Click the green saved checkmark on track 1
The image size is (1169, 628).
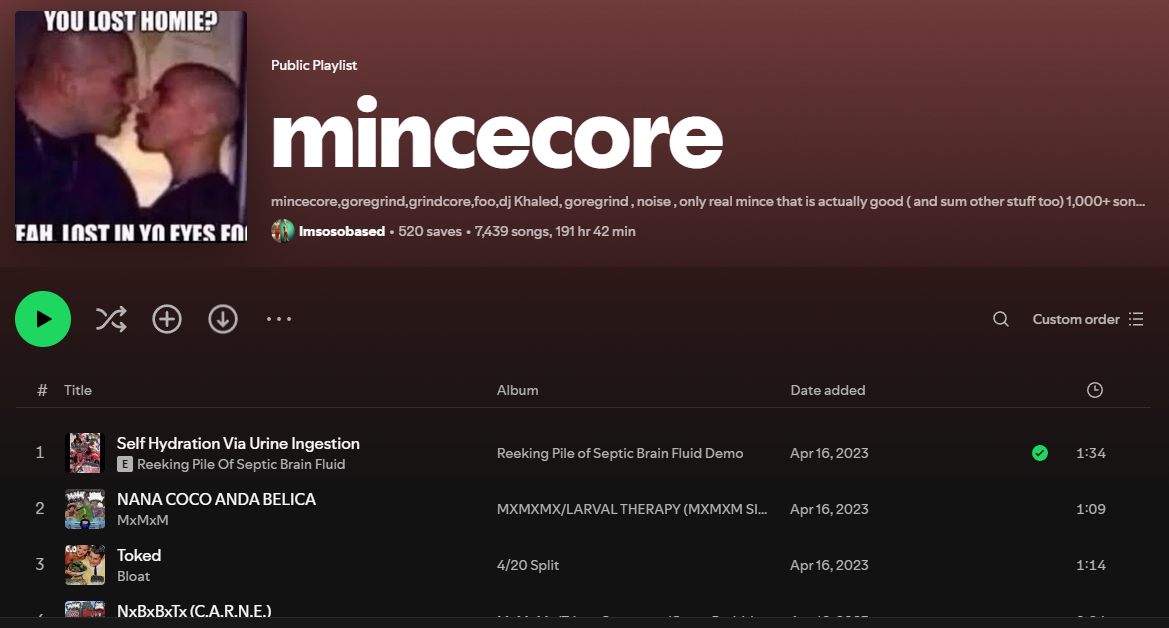tap(1040, 453)
